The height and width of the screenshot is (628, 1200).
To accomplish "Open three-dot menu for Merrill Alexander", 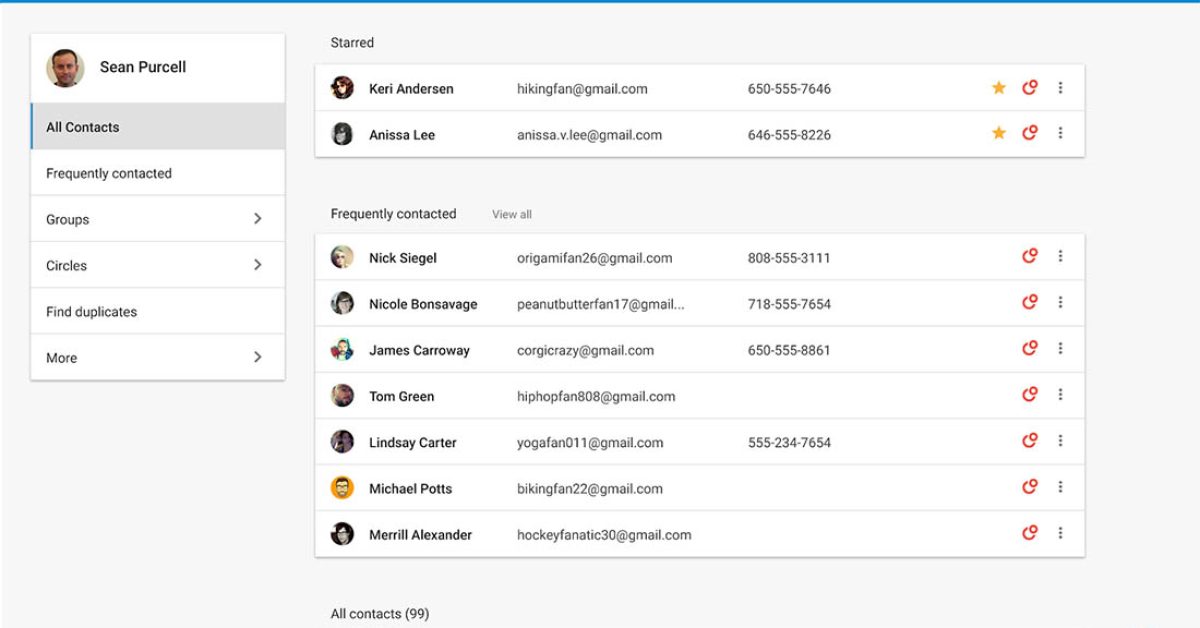I will [x=1060, y=534].
